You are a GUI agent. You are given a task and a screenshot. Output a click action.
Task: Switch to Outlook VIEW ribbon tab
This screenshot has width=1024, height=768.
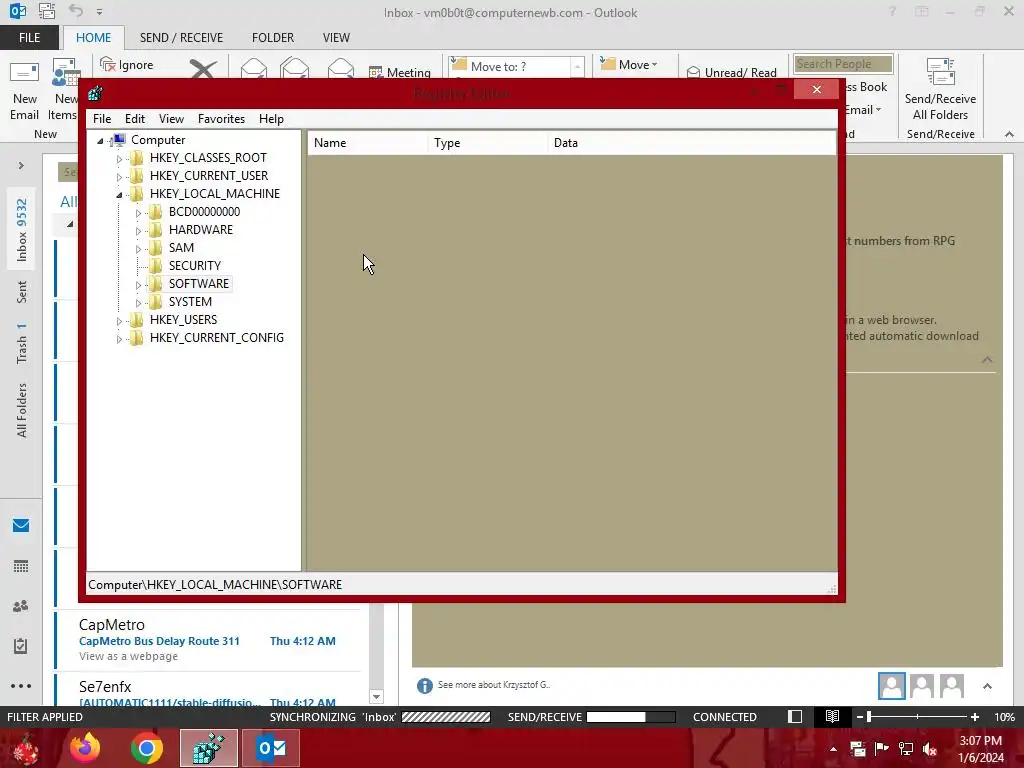[336, 38]
